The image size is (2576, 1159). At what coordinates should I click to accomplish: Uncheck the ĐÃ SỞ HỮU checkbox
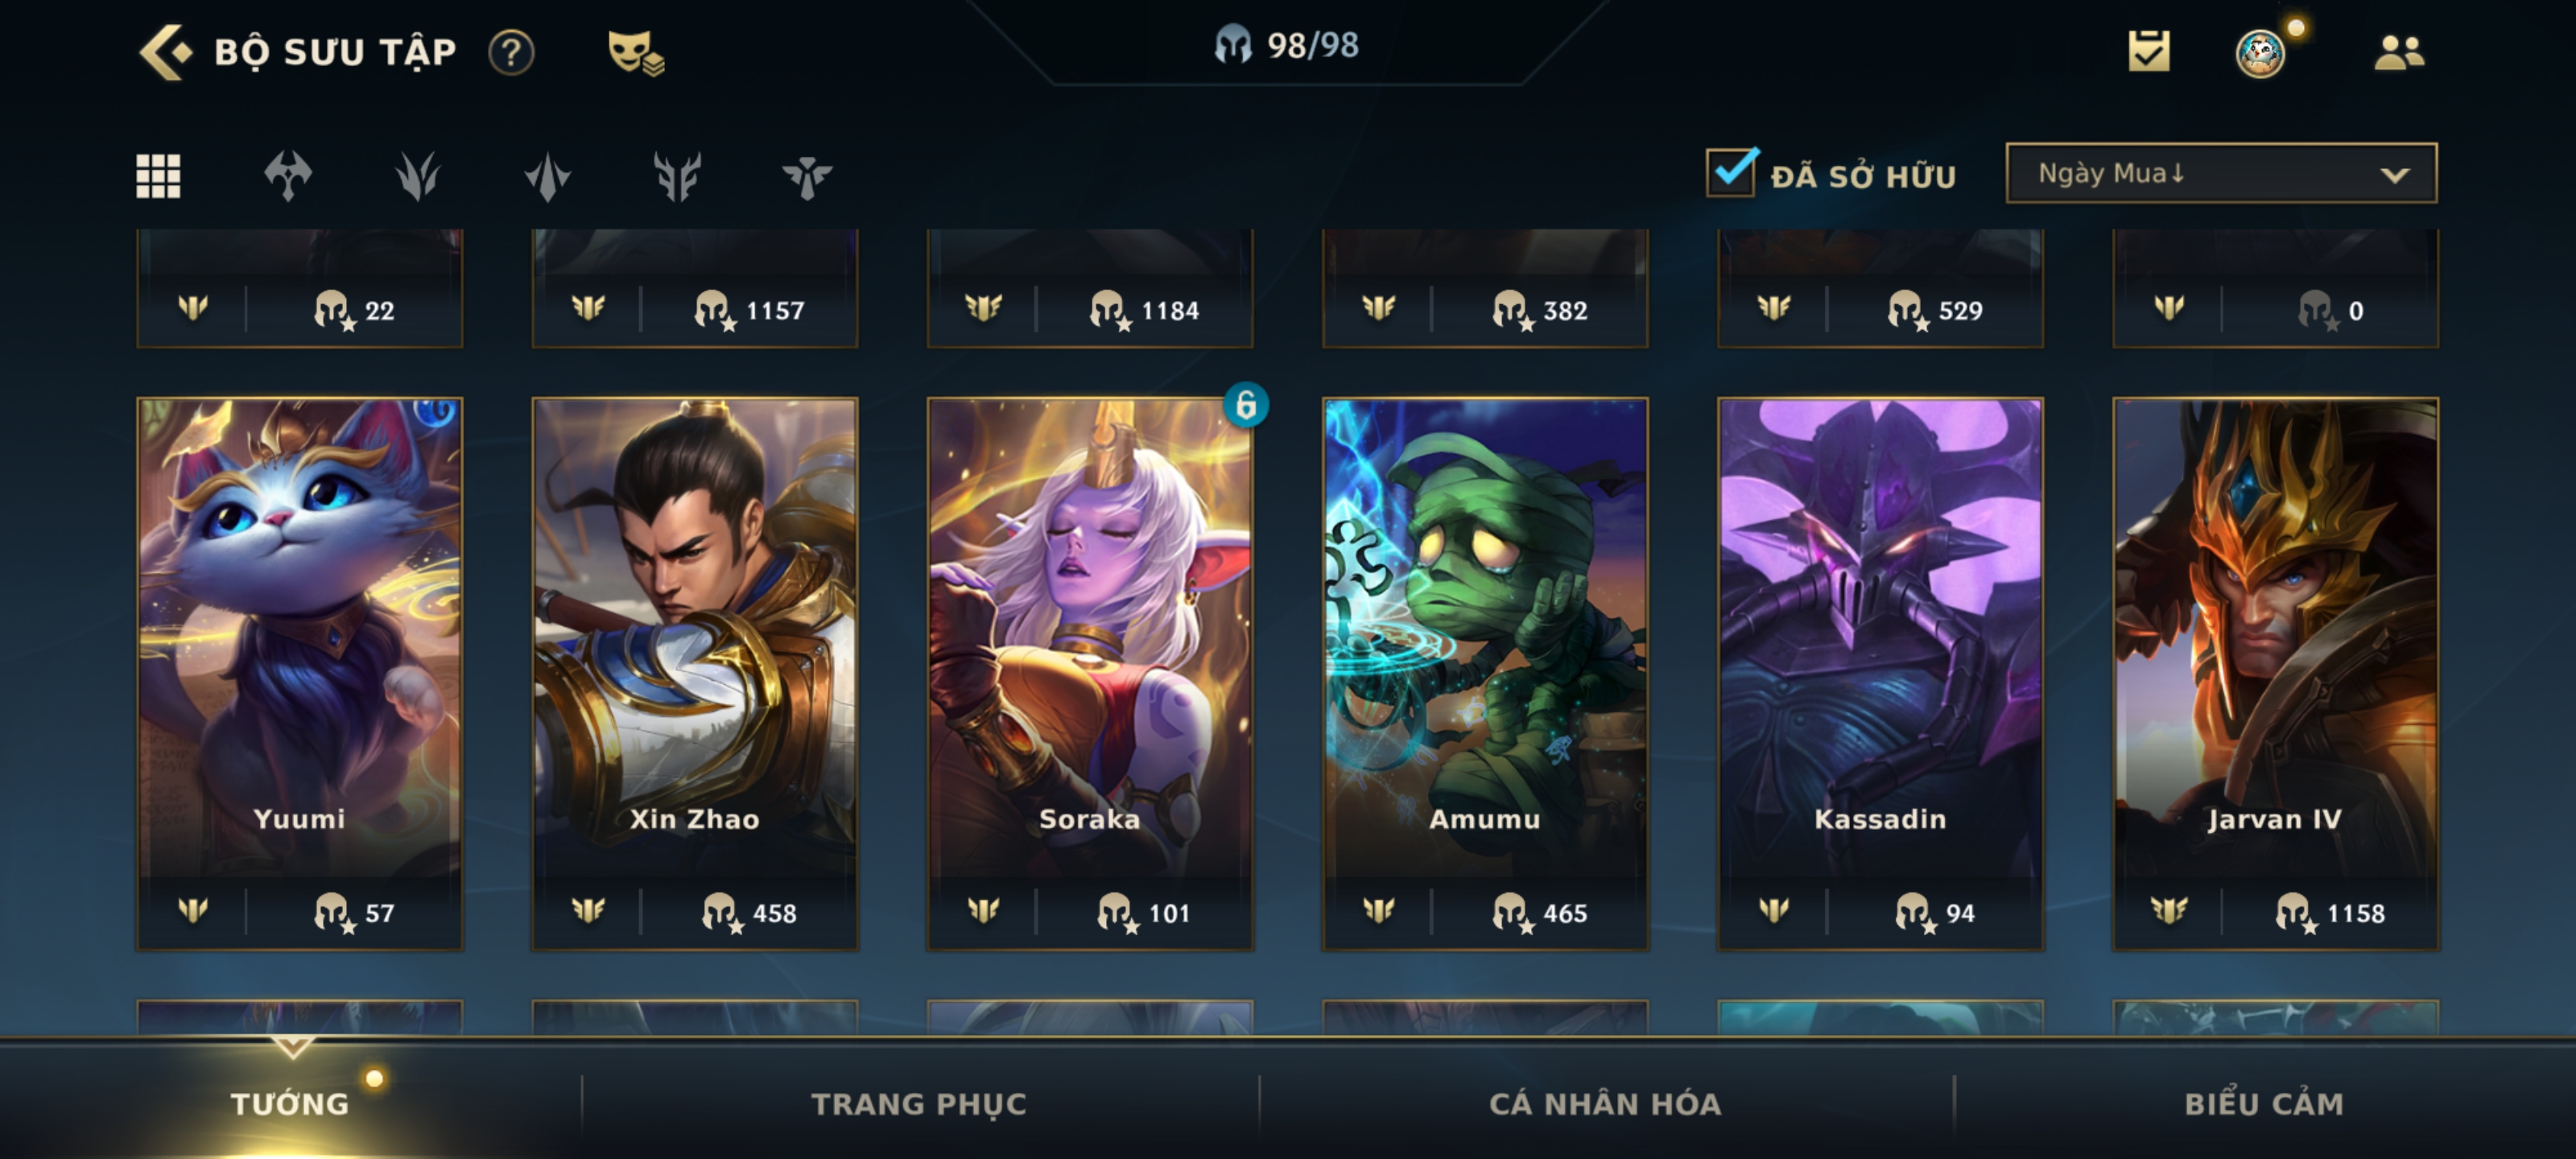(x=1731, y=173)
